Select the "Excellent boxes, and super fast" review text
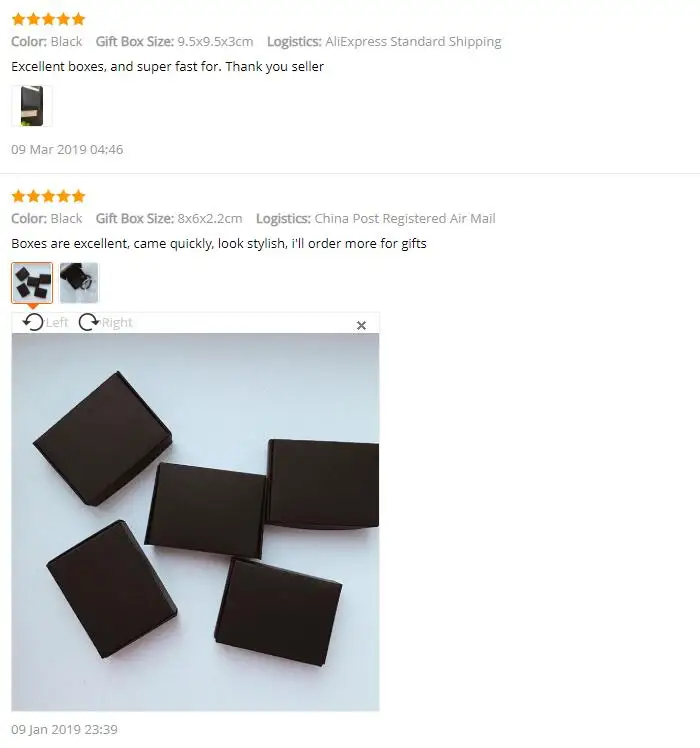700x748 pixels. coord(167,66)
